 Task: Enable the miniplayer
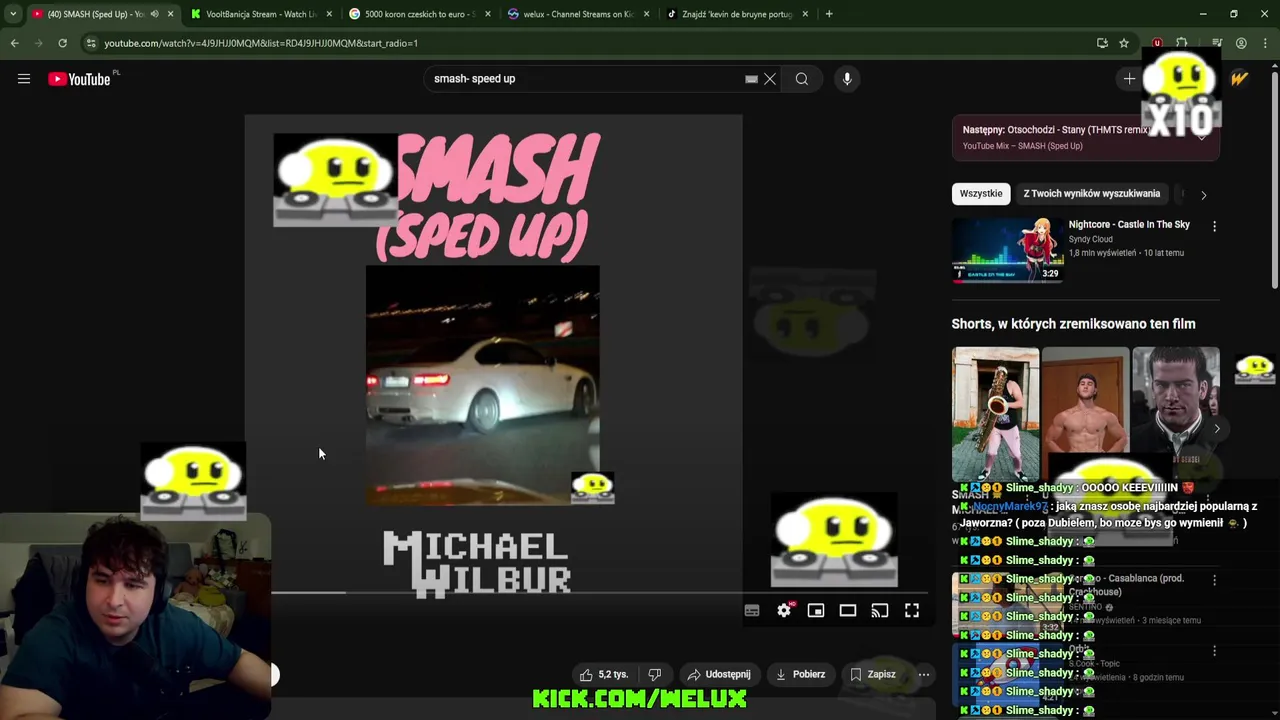point(816,611)
